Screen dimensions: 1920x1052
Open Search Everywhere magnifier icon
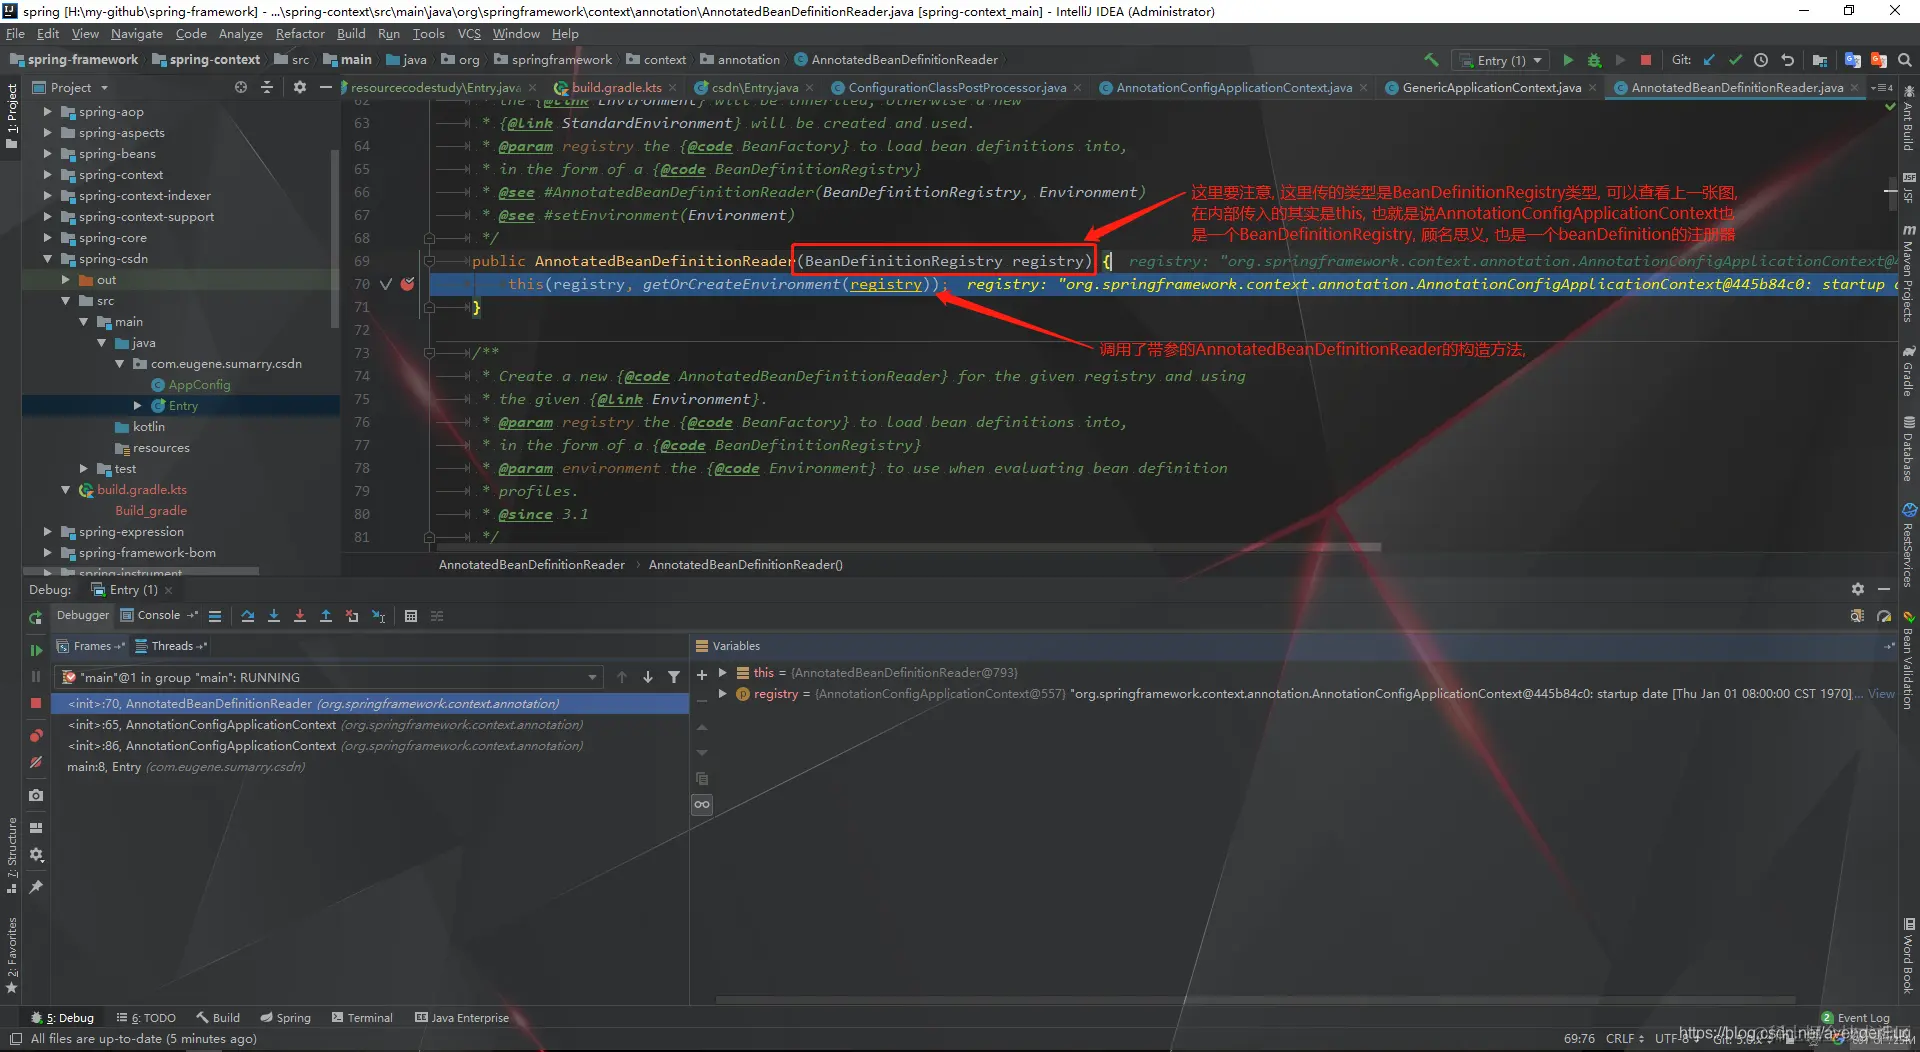(1904, 60)
